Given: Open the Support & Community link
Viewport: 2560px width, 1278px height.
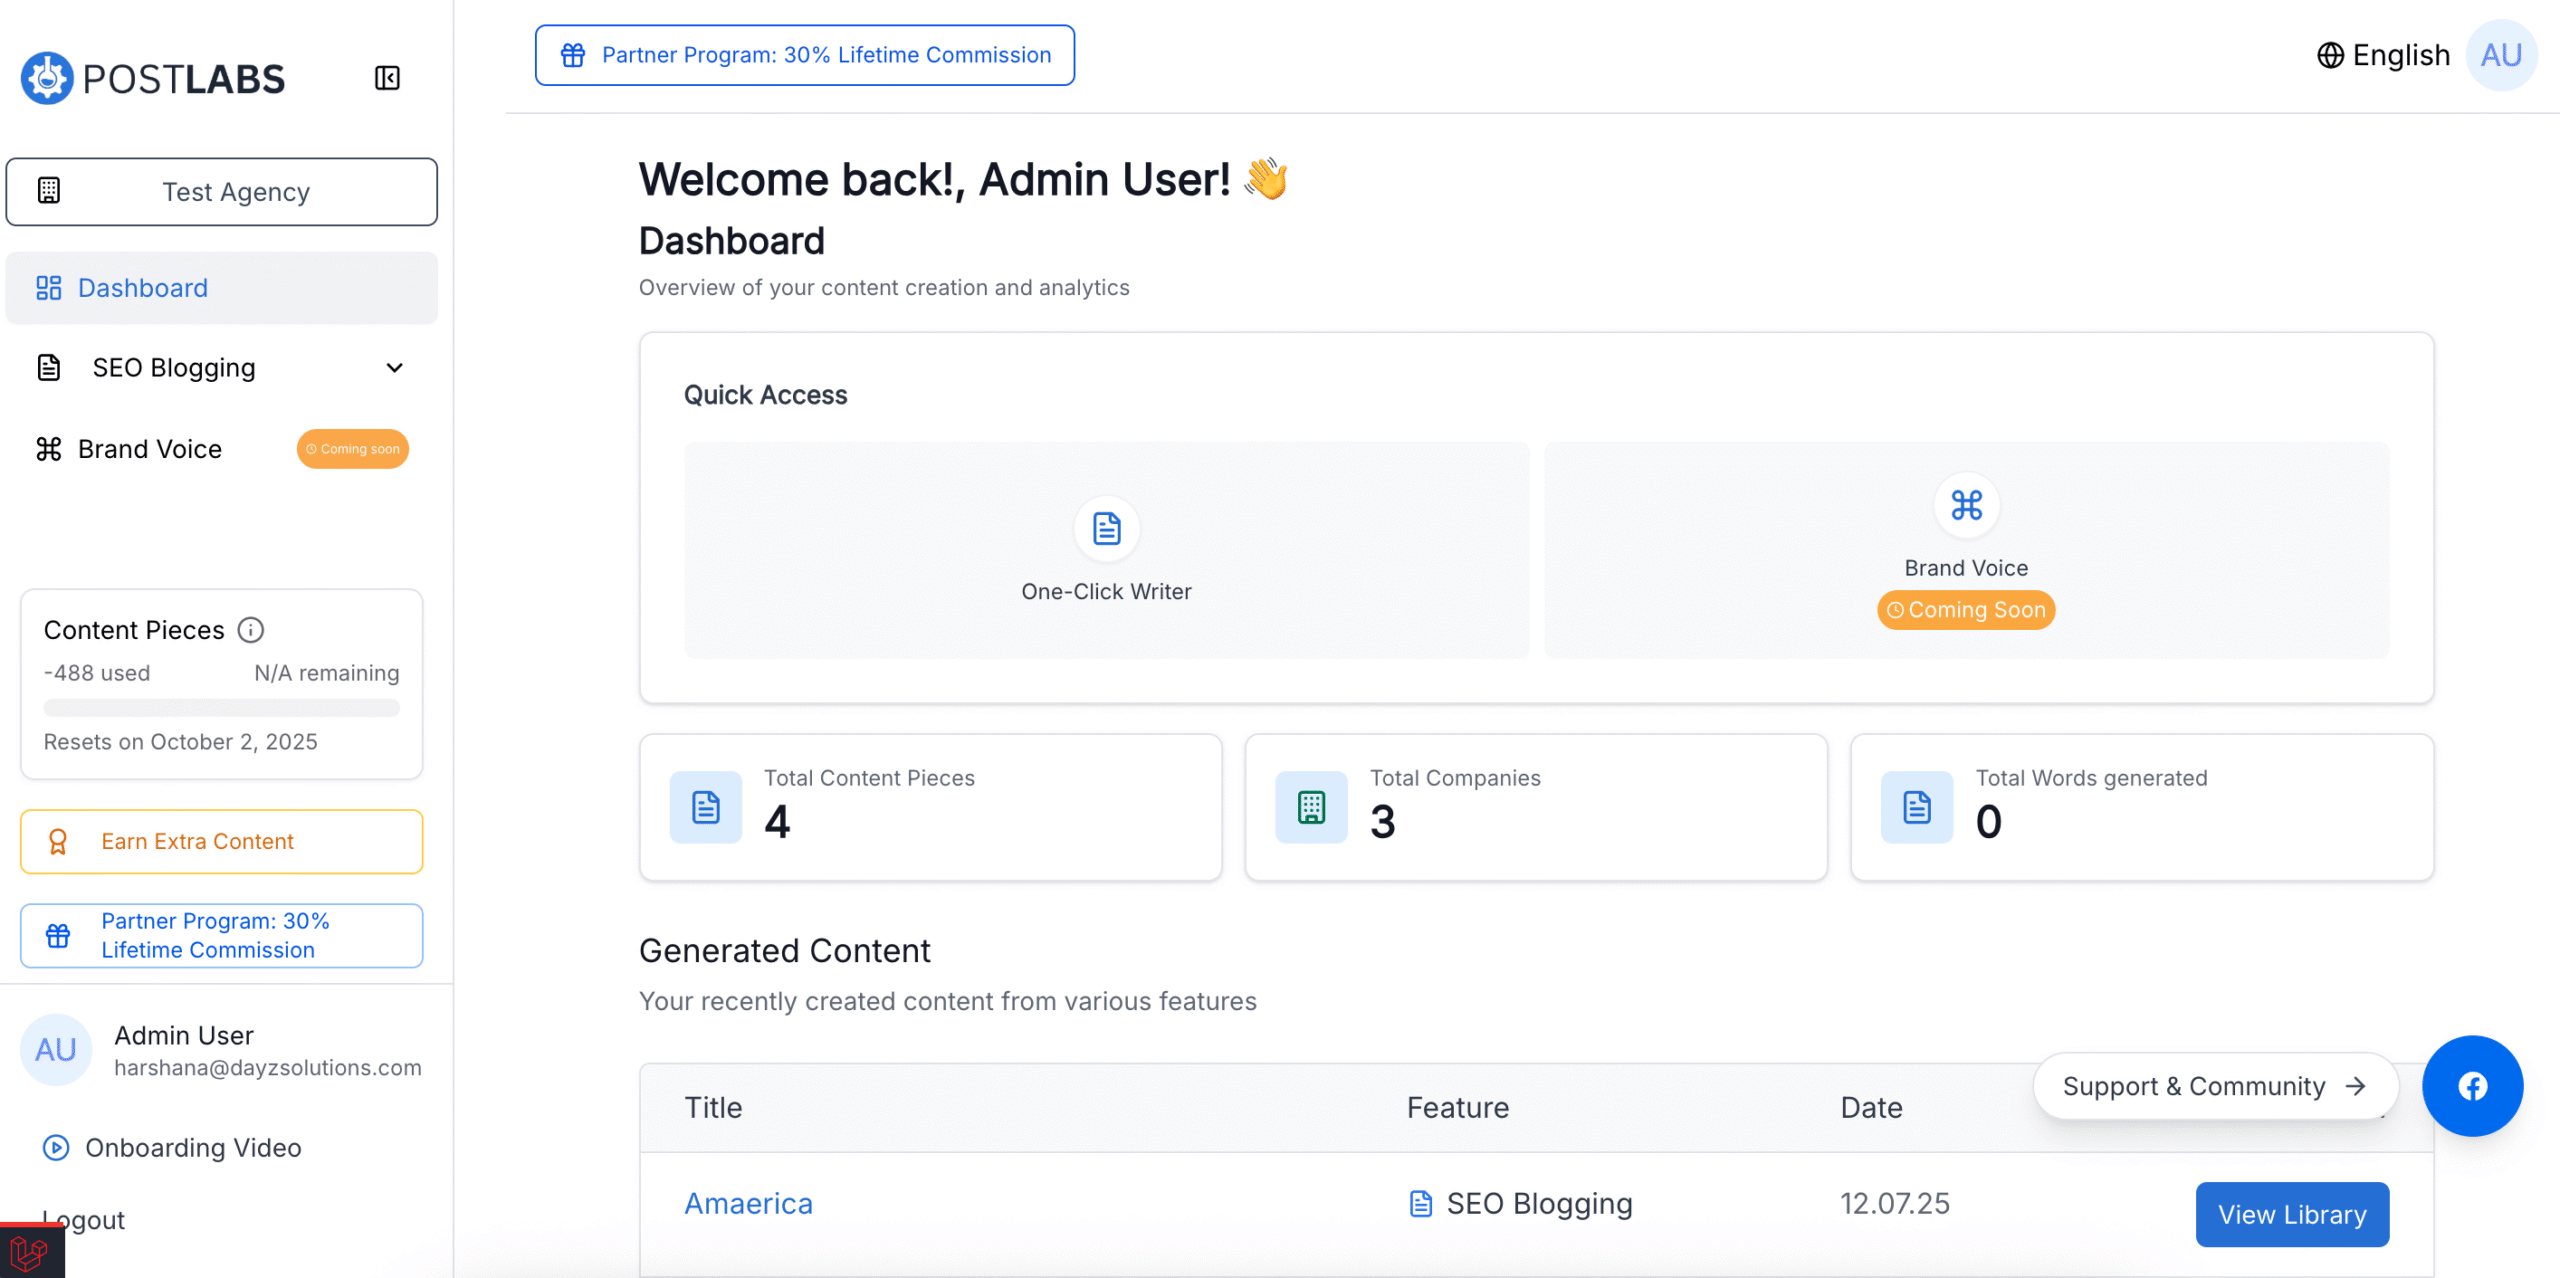Looking at the screenshot, I should (2214, 1086).
